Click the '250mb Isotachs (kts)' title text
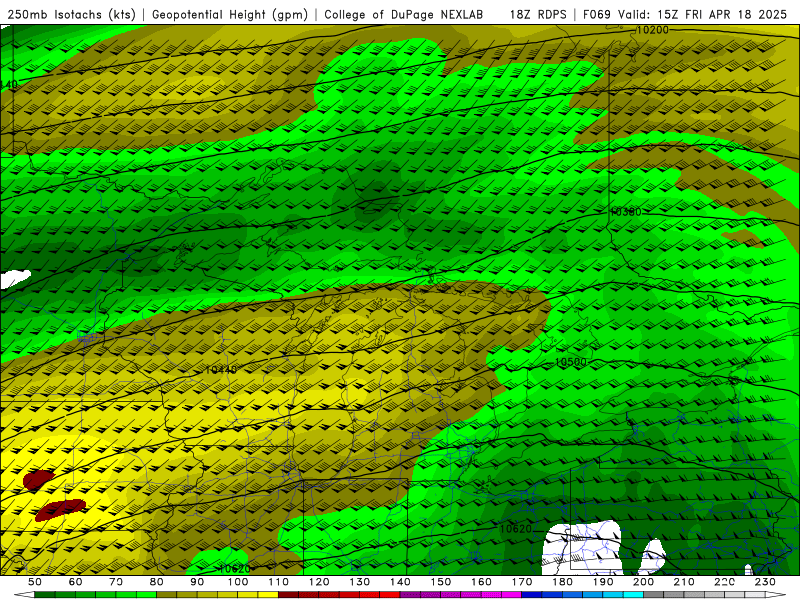This screenshot has width=800, height=600. pyautogui.click(x=71, y=14)
